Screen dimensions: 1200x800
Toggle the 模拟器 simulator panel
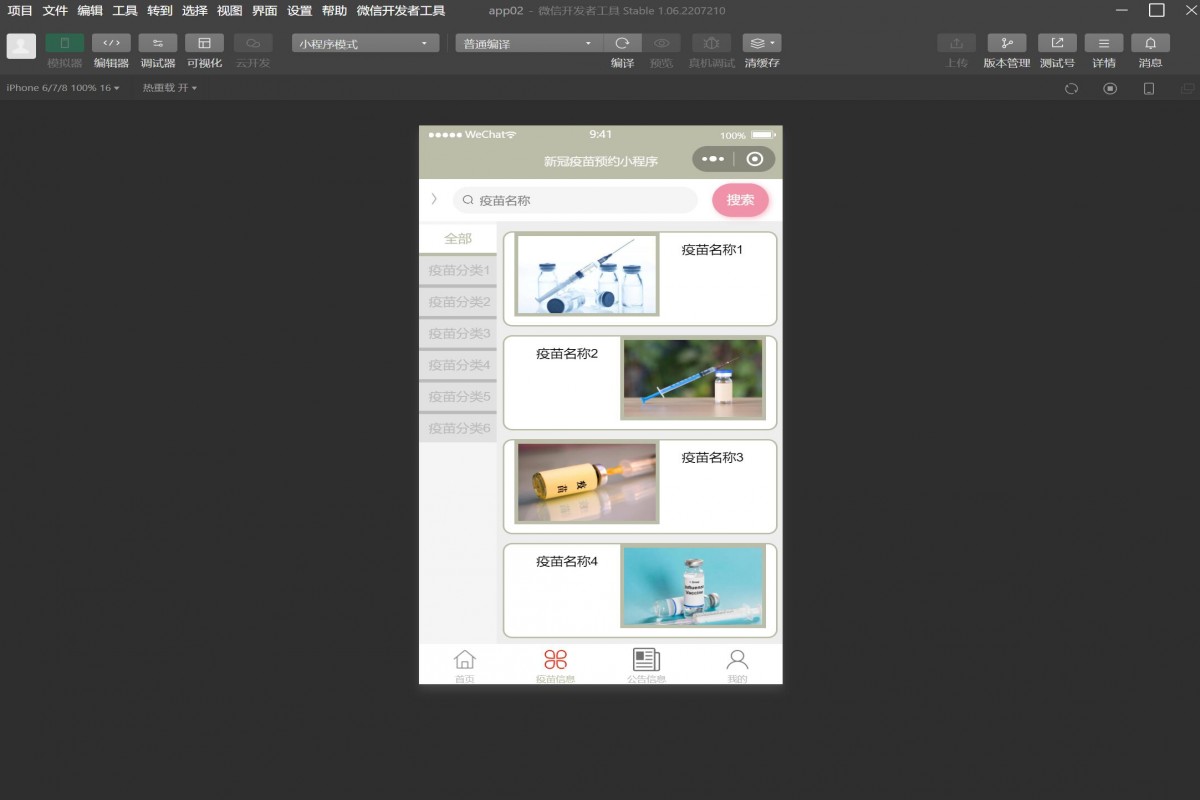[65, 44]
